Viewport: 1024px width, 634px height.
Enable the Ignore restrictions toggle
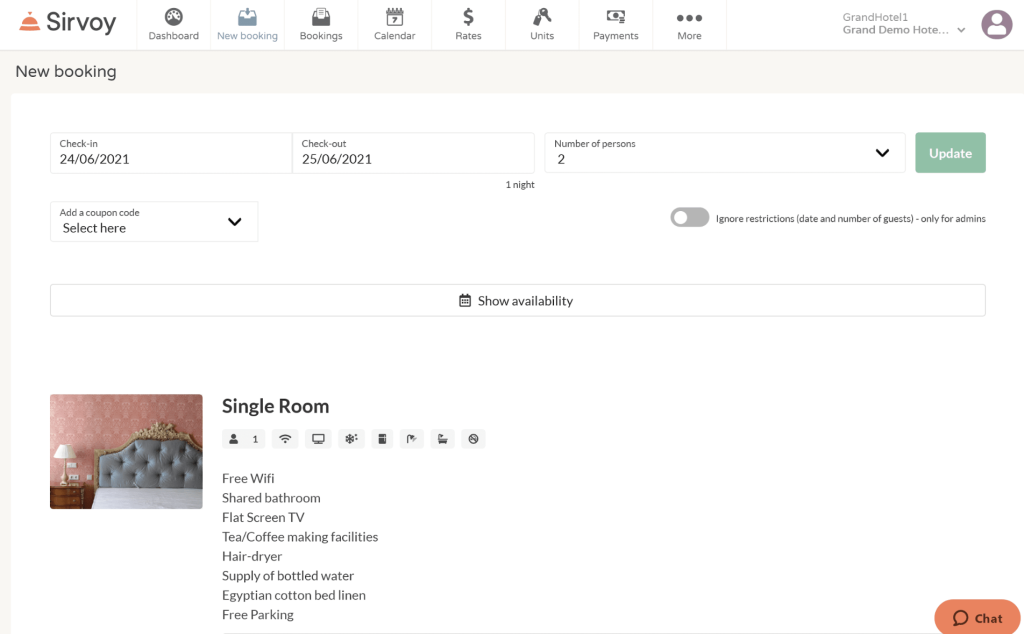coord(689,218)
